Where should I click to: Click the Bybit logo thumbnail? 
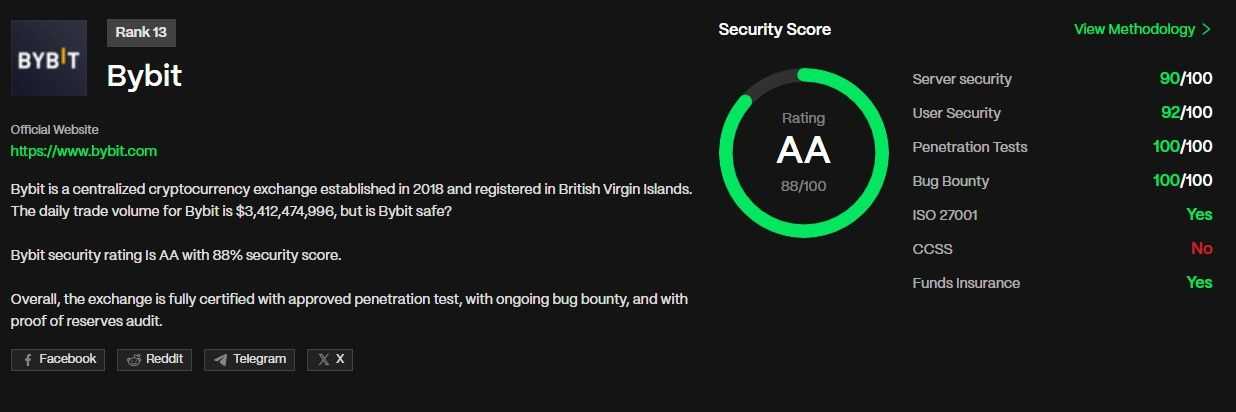coord(49,58)
